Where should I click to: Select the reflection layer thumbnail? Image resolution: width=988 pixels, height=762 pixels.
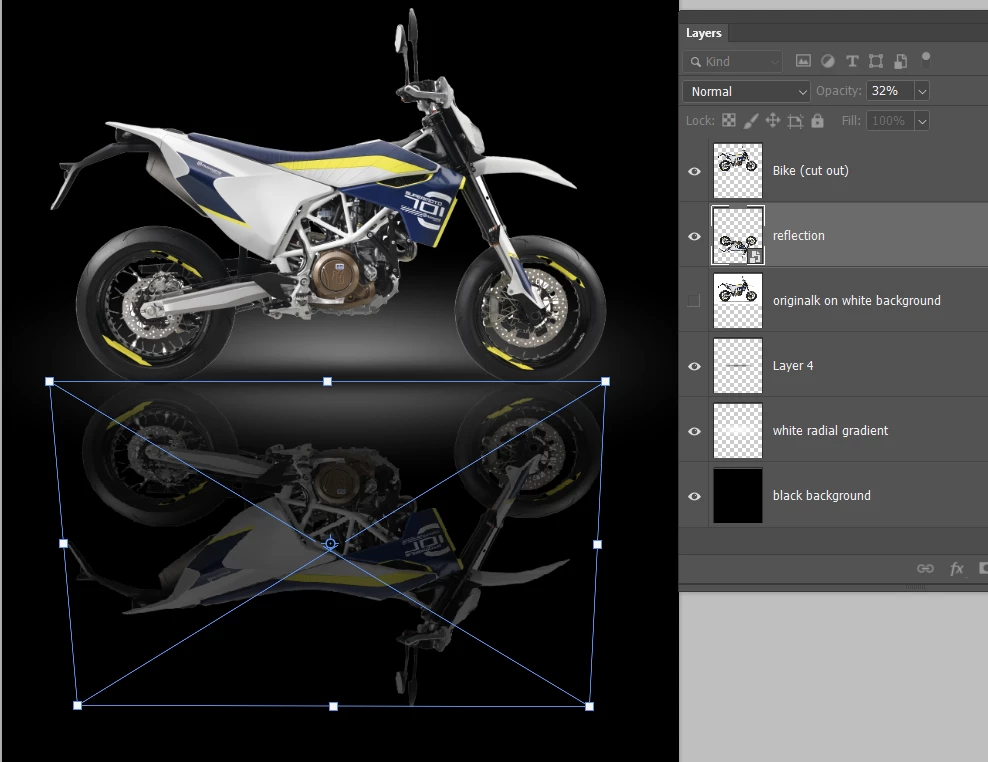point(738,236)
